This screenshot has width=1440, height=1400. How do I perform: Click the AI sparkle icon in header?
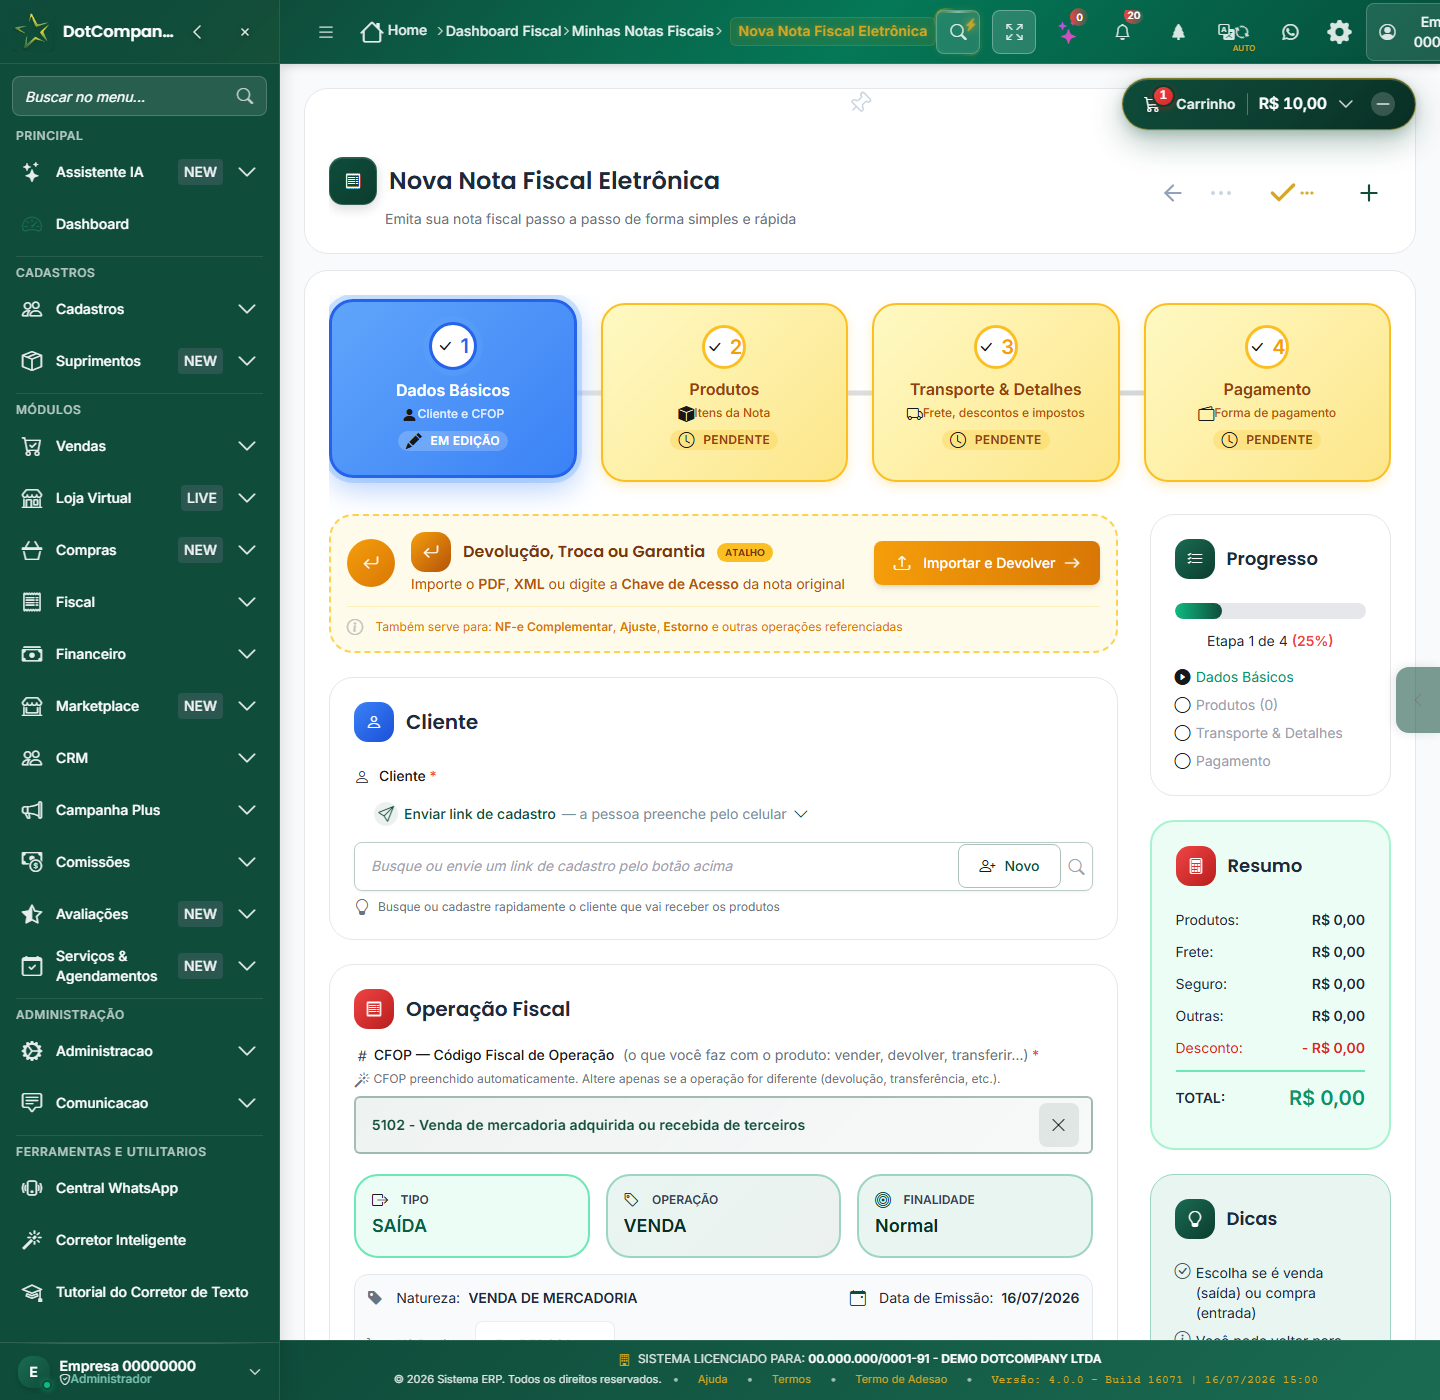click(x=1068, y=32)
